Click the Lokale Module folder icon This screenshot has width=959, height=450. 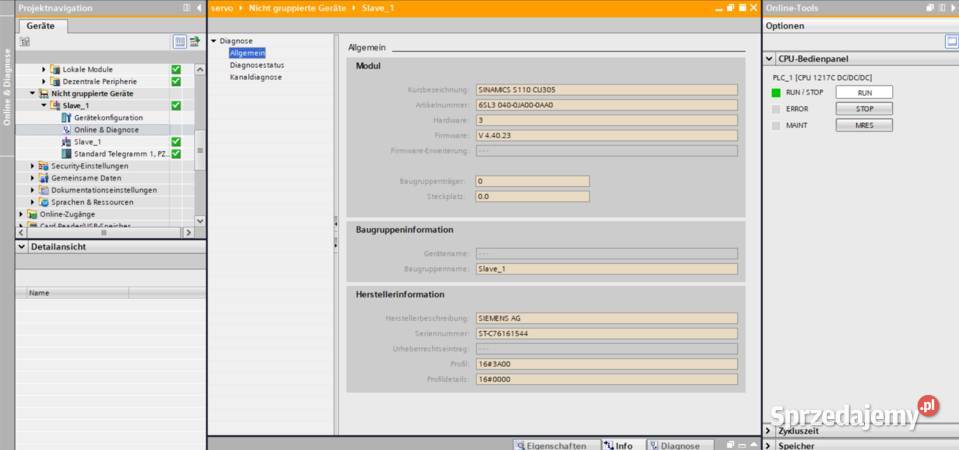(x=56, y=70)
